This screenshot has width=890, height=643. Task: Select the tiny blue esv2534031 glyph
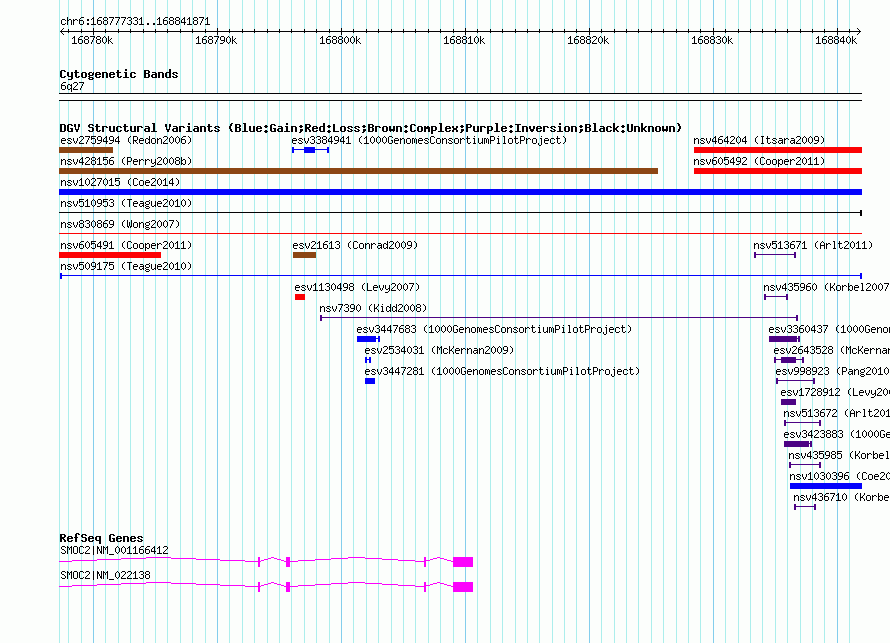click(x=368, y=360)
